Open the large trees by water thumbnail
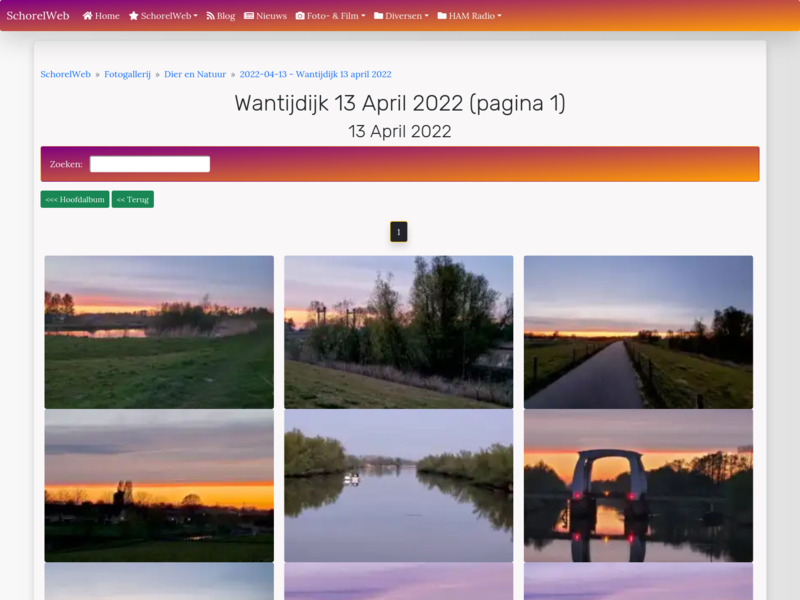Viewport: 800px width, 600px height. [x=398, y=332]
